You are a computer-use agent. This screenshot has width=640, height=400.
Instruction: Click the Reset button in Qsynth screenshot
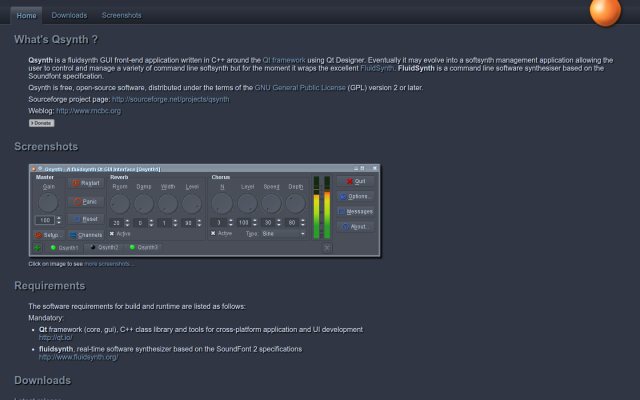(86, 219)
